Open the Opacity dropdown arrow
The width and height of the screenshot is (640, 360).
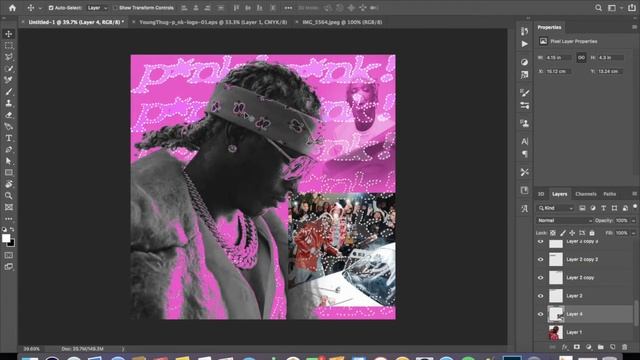pyautogui.click(x=633, y=220)
